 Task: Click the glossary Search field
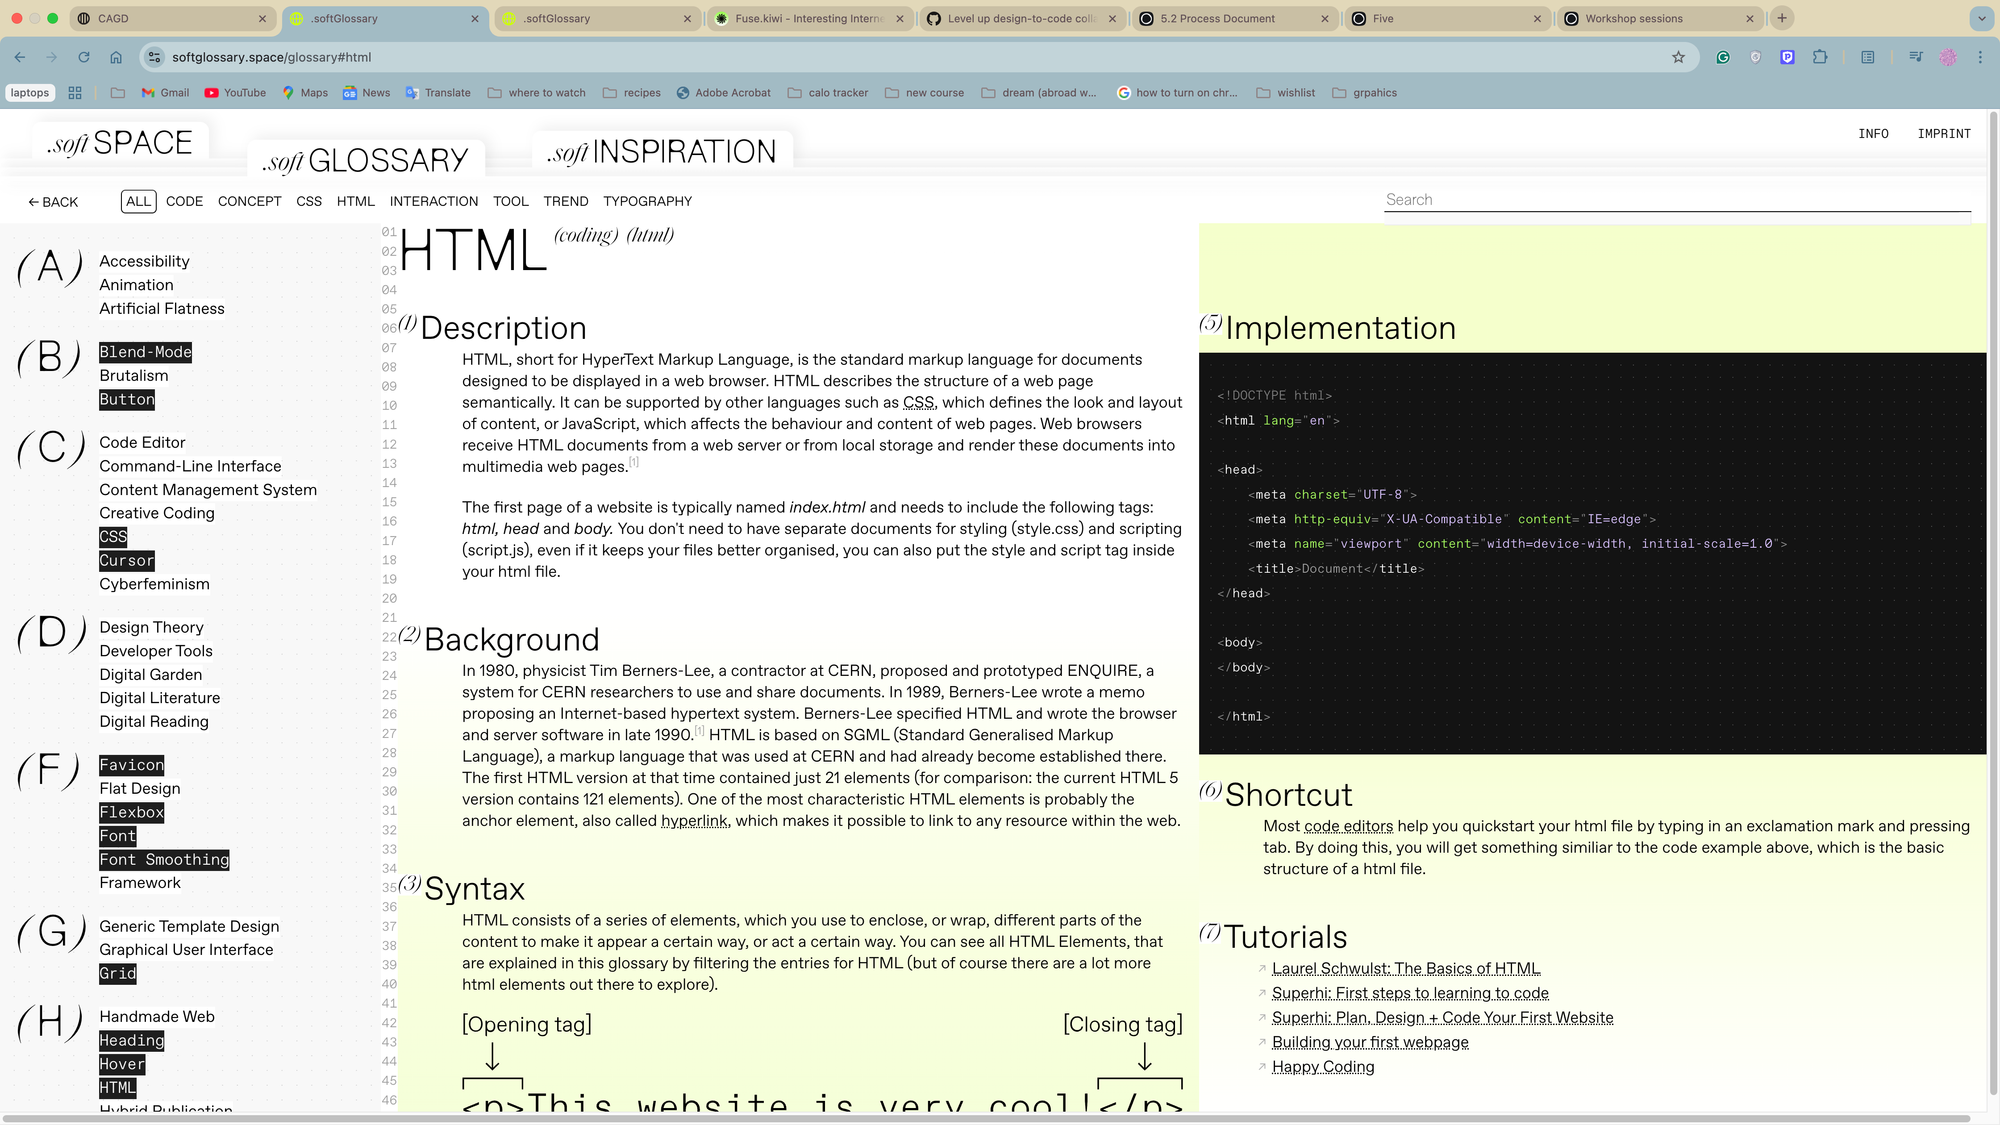1676,200
